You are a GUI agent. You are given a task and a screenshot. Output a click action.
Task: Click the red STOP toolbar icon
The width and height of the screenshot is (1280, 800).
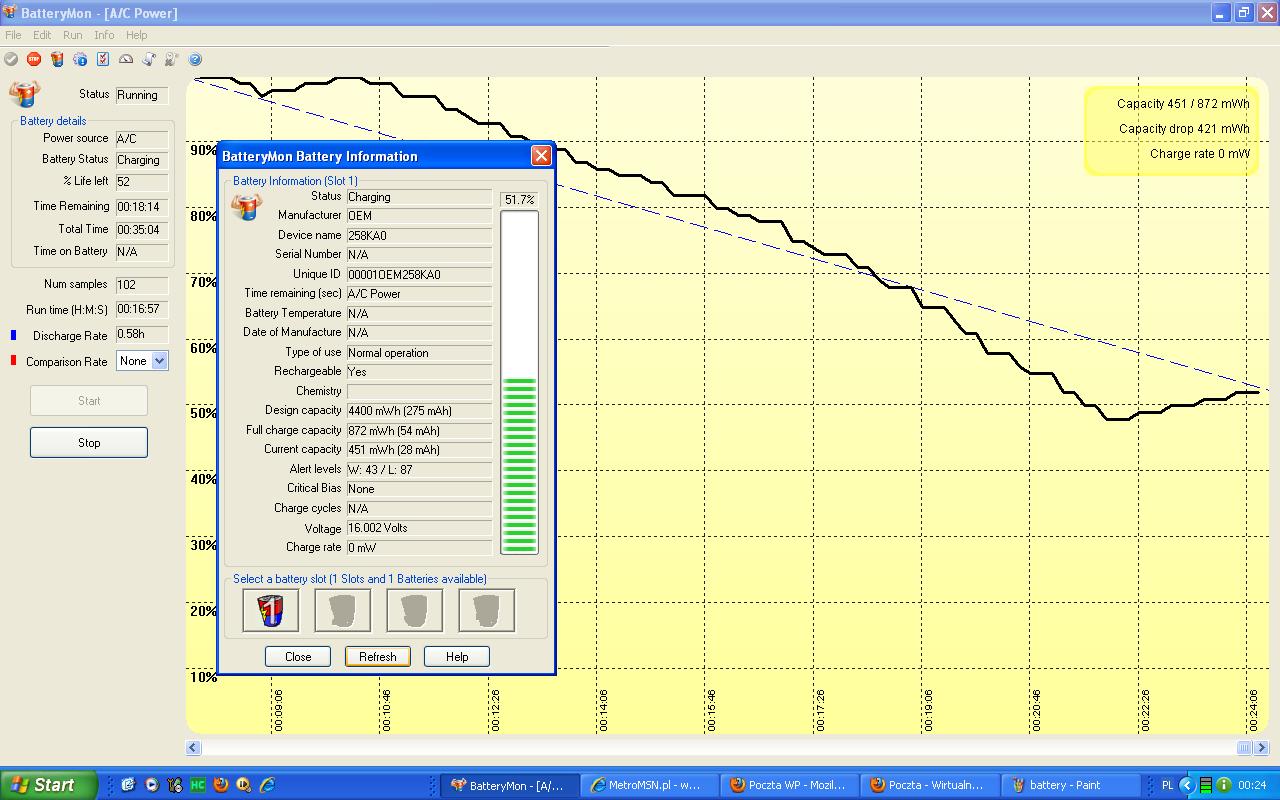click(34, 60)
